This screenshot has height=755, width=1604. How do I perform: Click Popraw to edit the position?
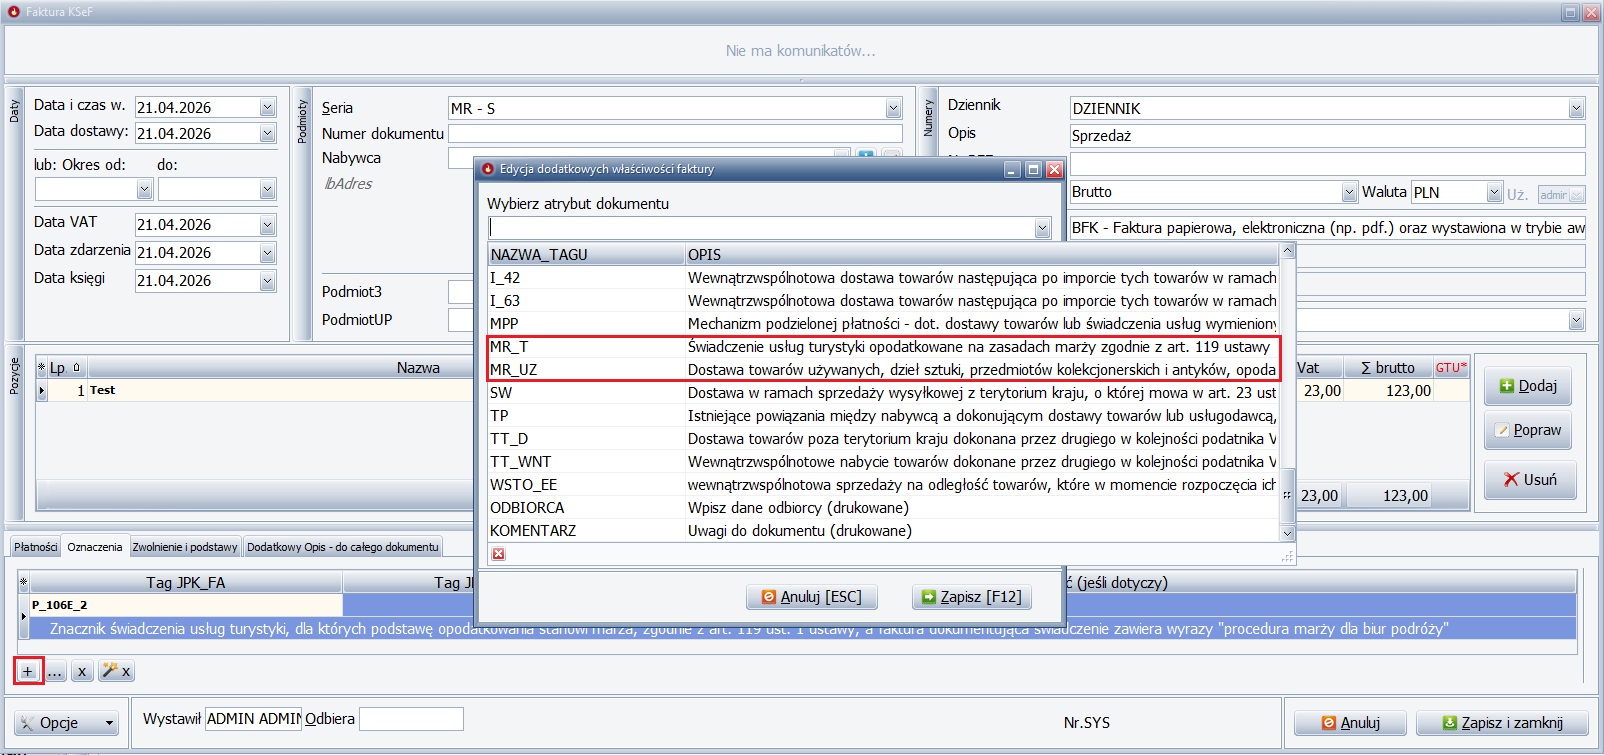tap(1528, 430)
